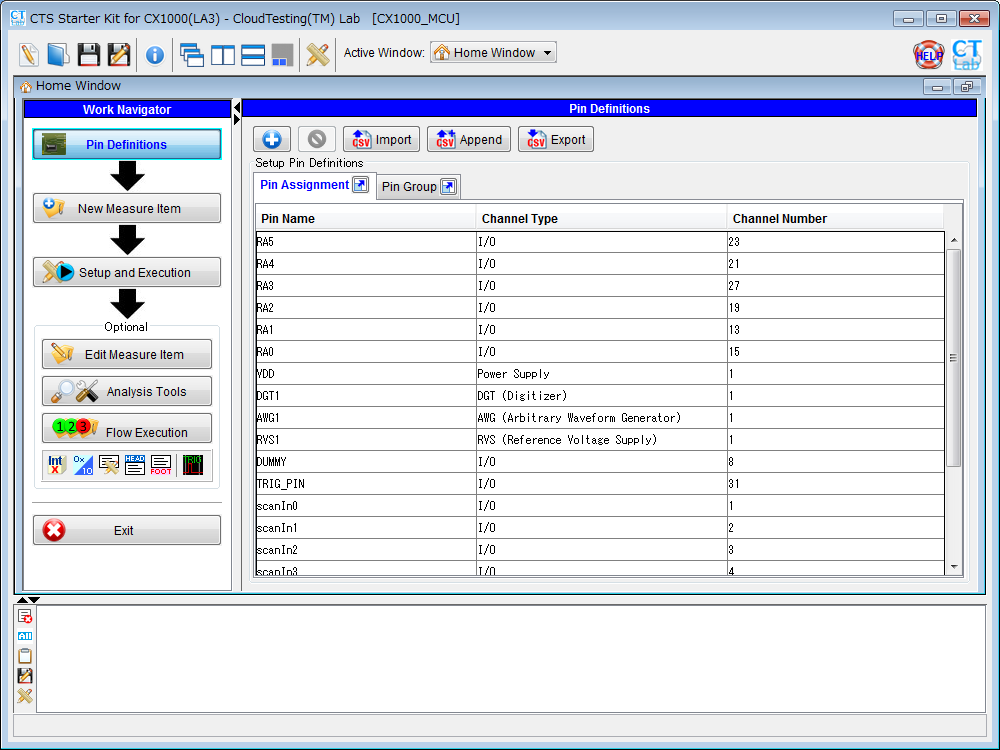
Task: Switch to the Pin Group tab
Action: [418, 187]
